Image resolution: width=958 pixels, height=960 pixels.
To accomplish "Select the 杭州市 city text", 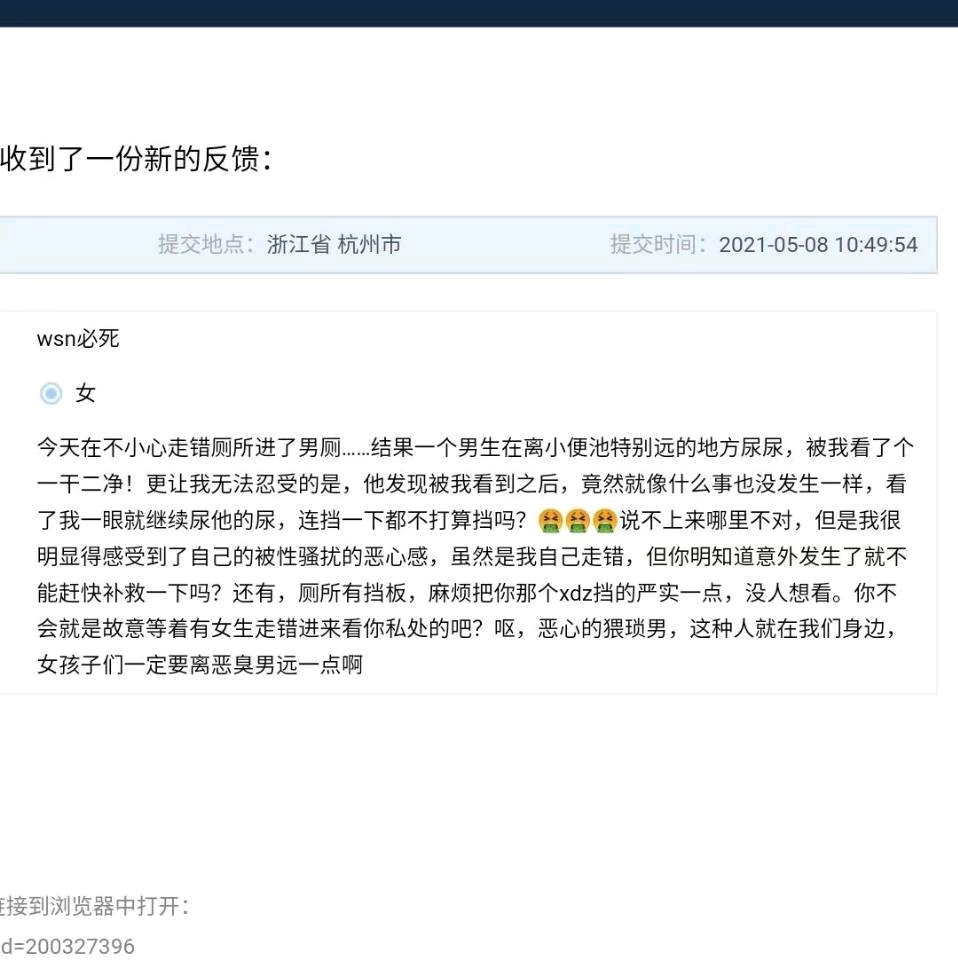I will click(369, 244).
